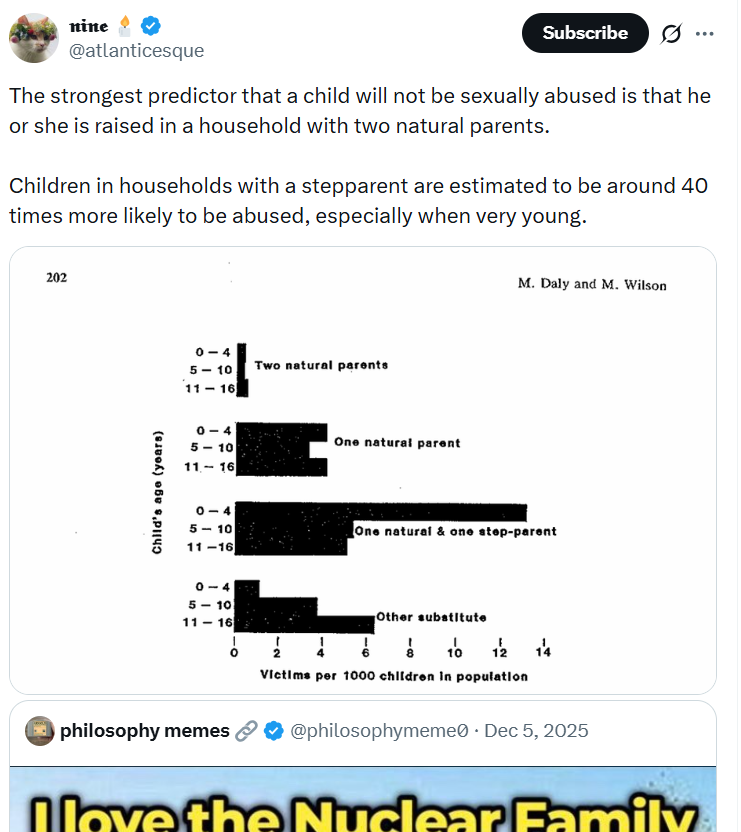741x832 pixels.
Task: Click the "nine" display name
Action: [89, 25]
